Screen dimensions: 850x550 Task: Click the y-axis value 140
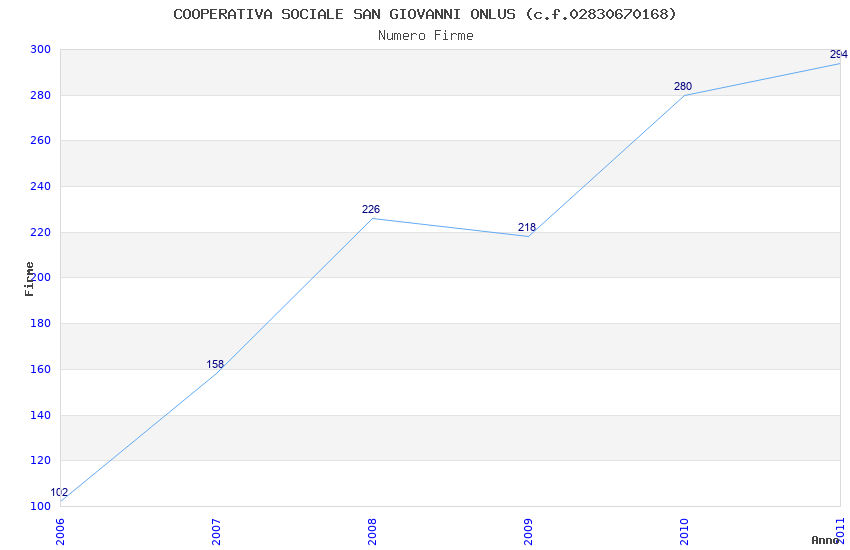click(x=41, y=416)
